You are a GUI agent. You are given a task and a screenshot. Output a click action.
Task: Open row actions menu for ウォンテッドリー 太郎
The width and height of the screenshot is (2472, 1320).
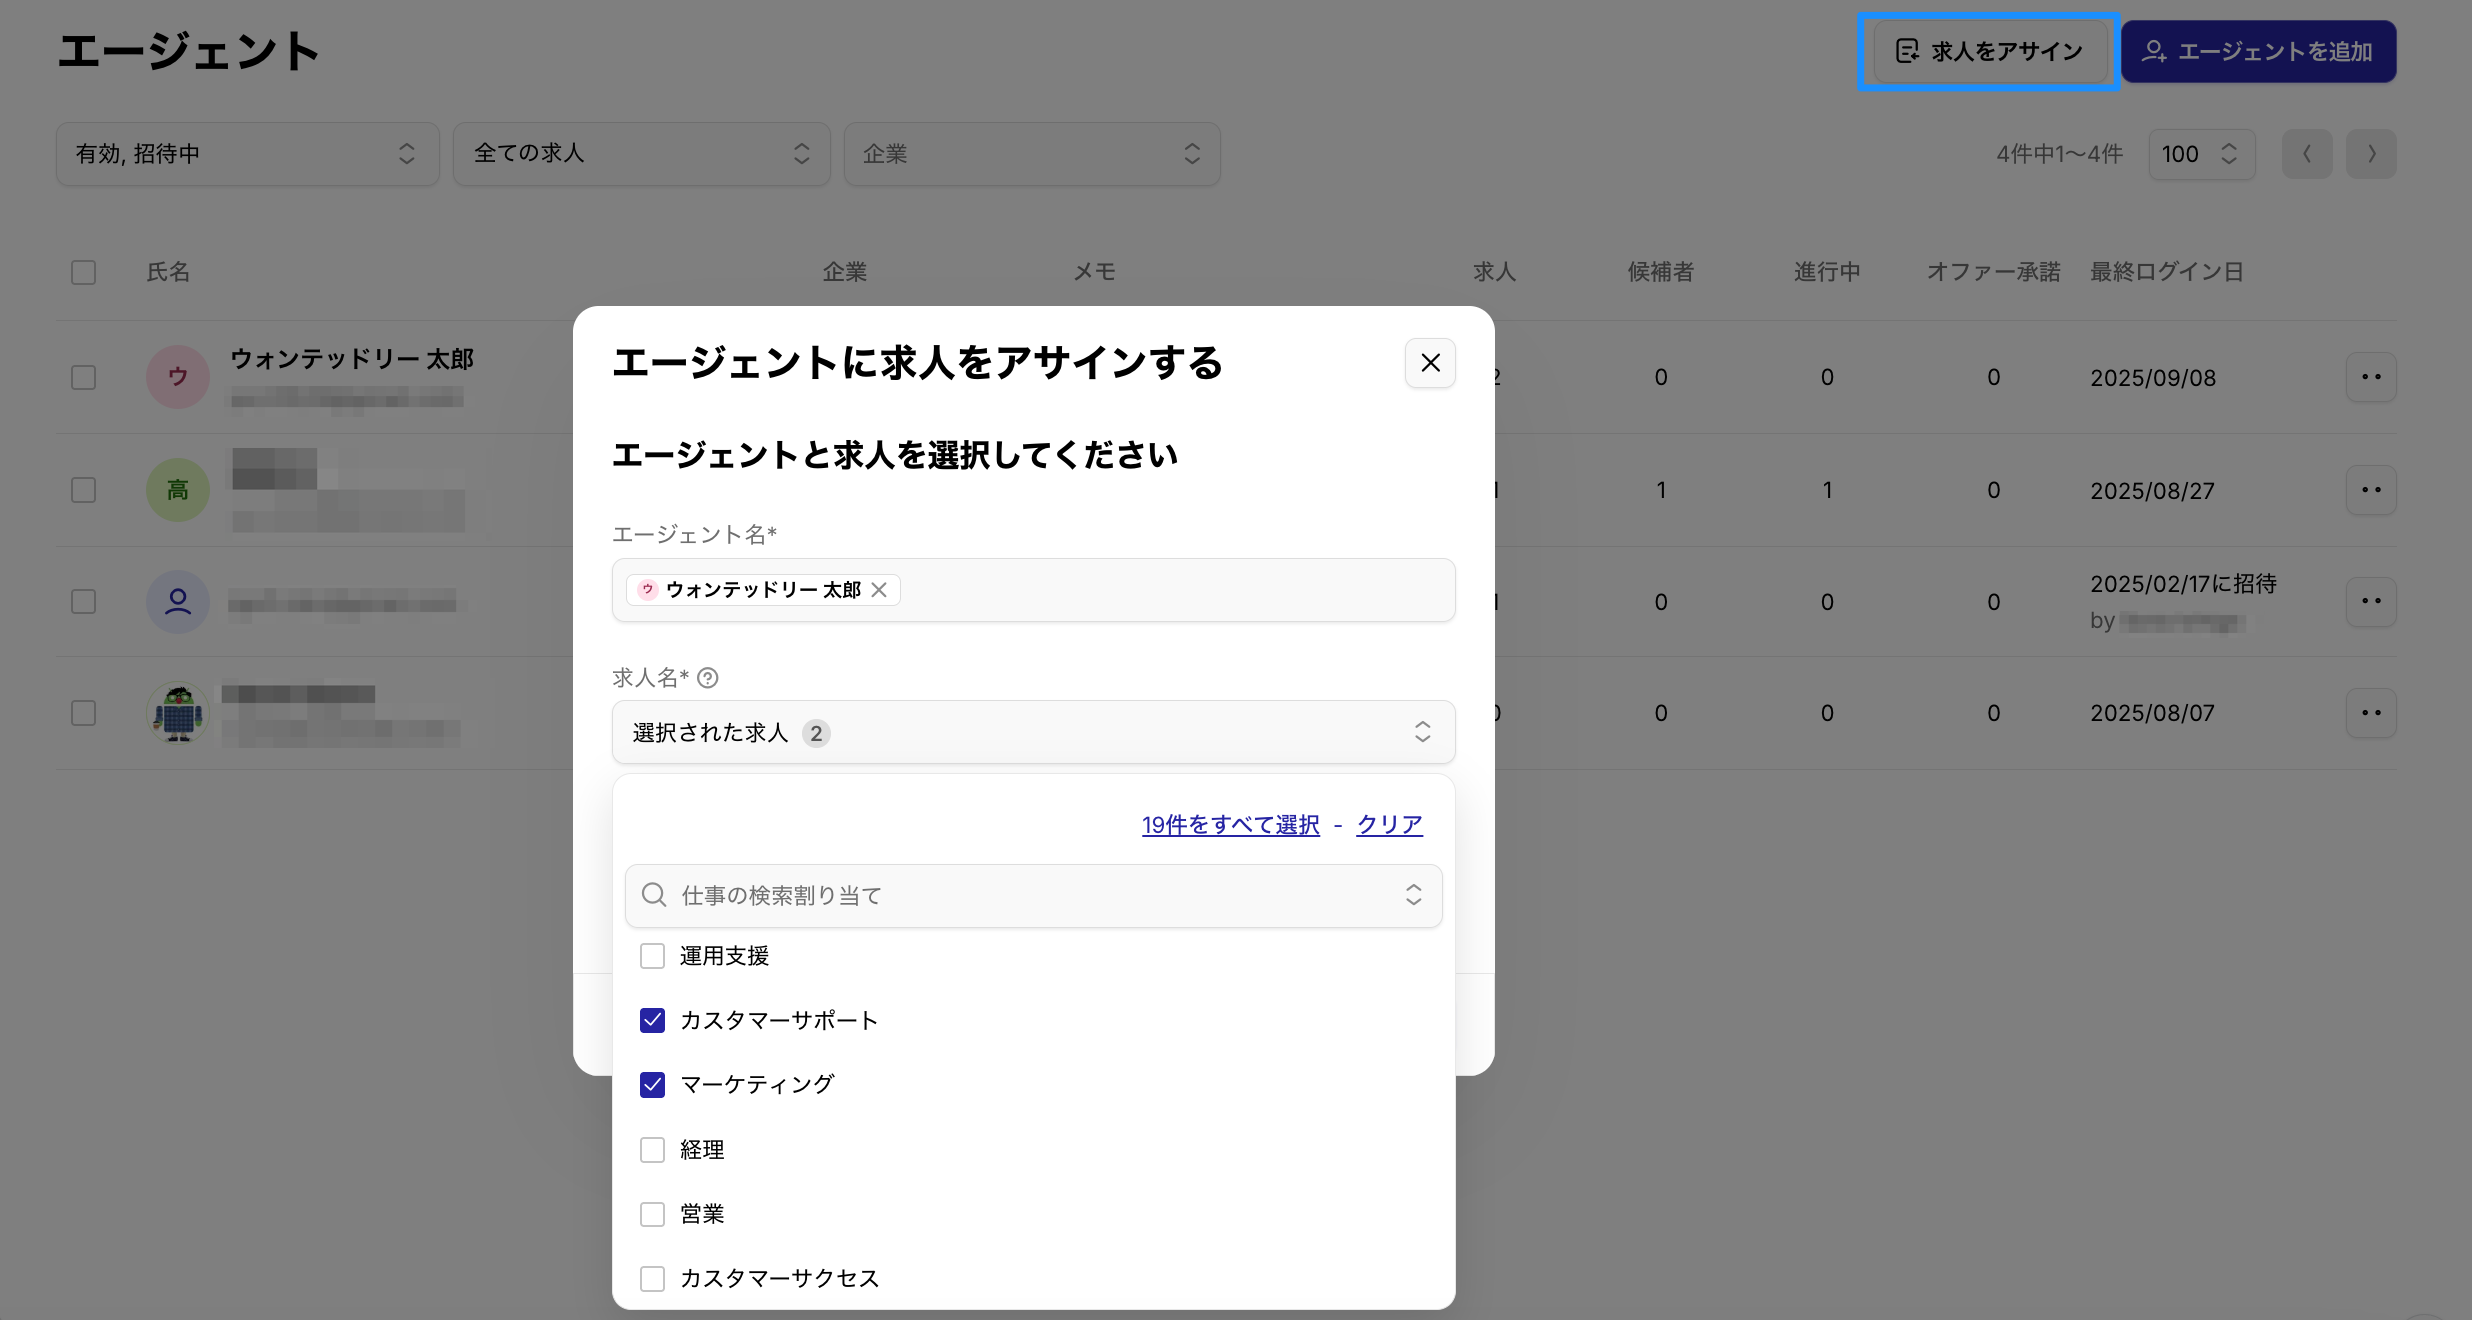(2372, 377)
